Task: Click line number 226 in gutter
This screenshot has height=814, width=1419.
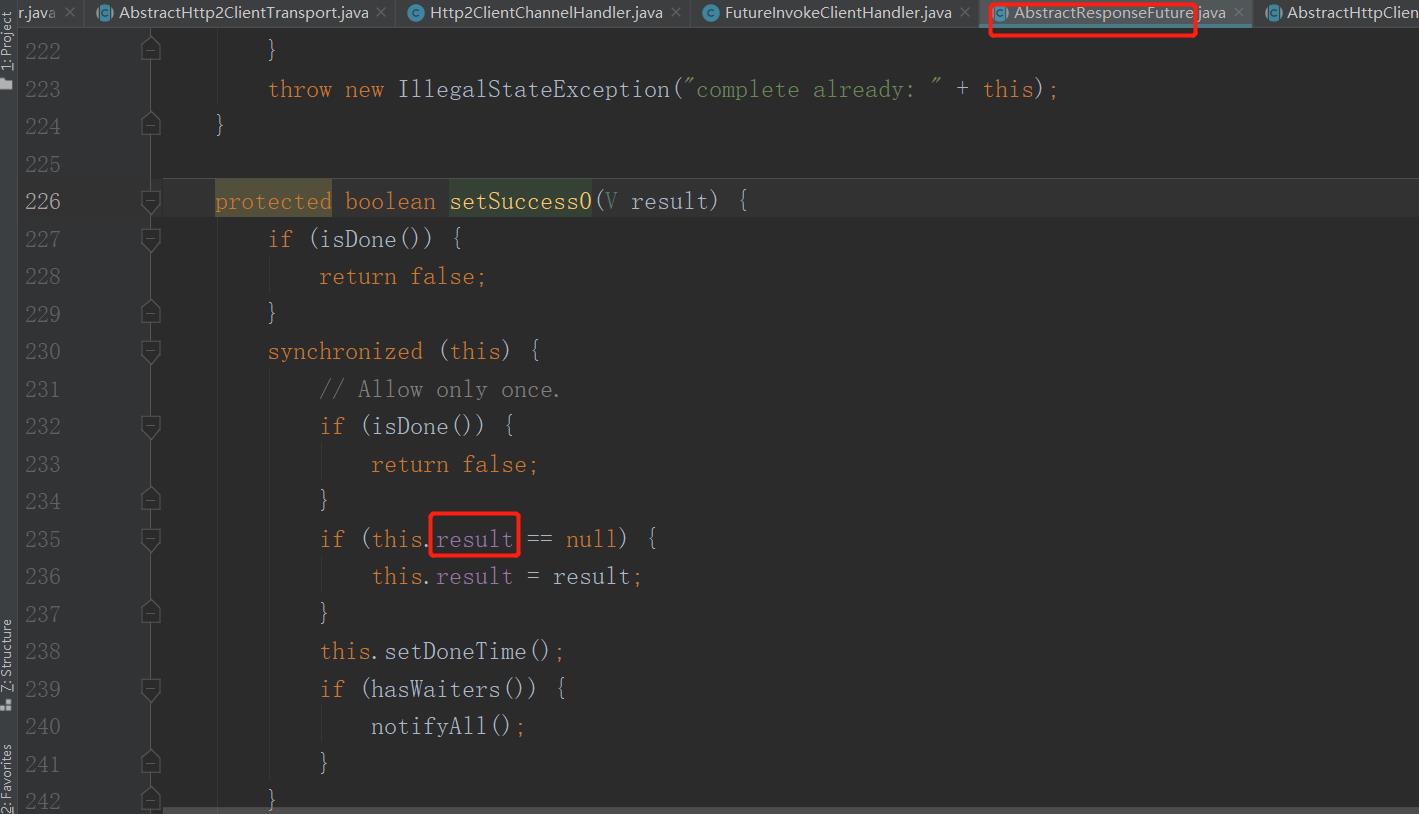Action: coord(42,201)
